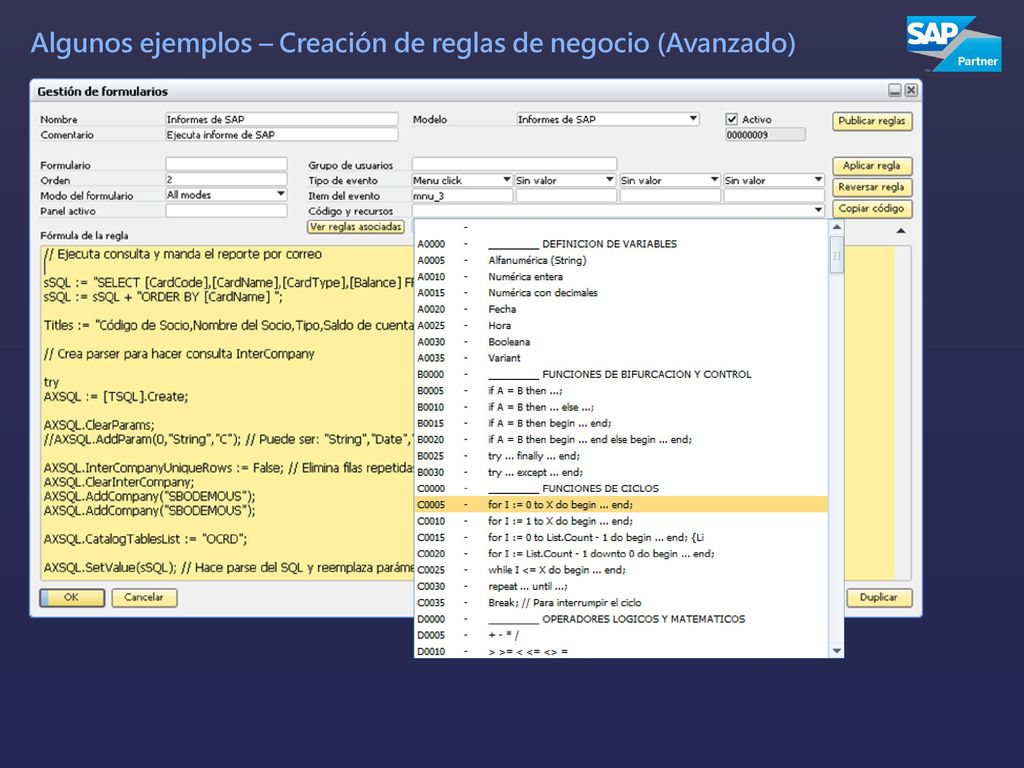The height and width of the screenshot is (768, 1024).
Task: Select D0005 arithmetic operators entry
Action: click(x=621, y=635)
